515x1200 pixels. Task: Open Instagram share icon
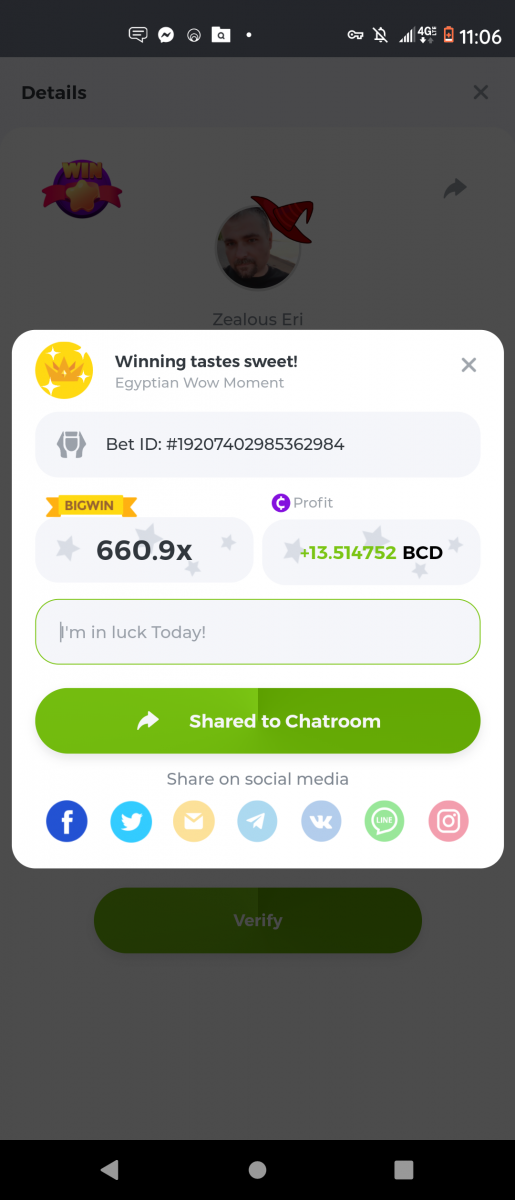[449, 822]
